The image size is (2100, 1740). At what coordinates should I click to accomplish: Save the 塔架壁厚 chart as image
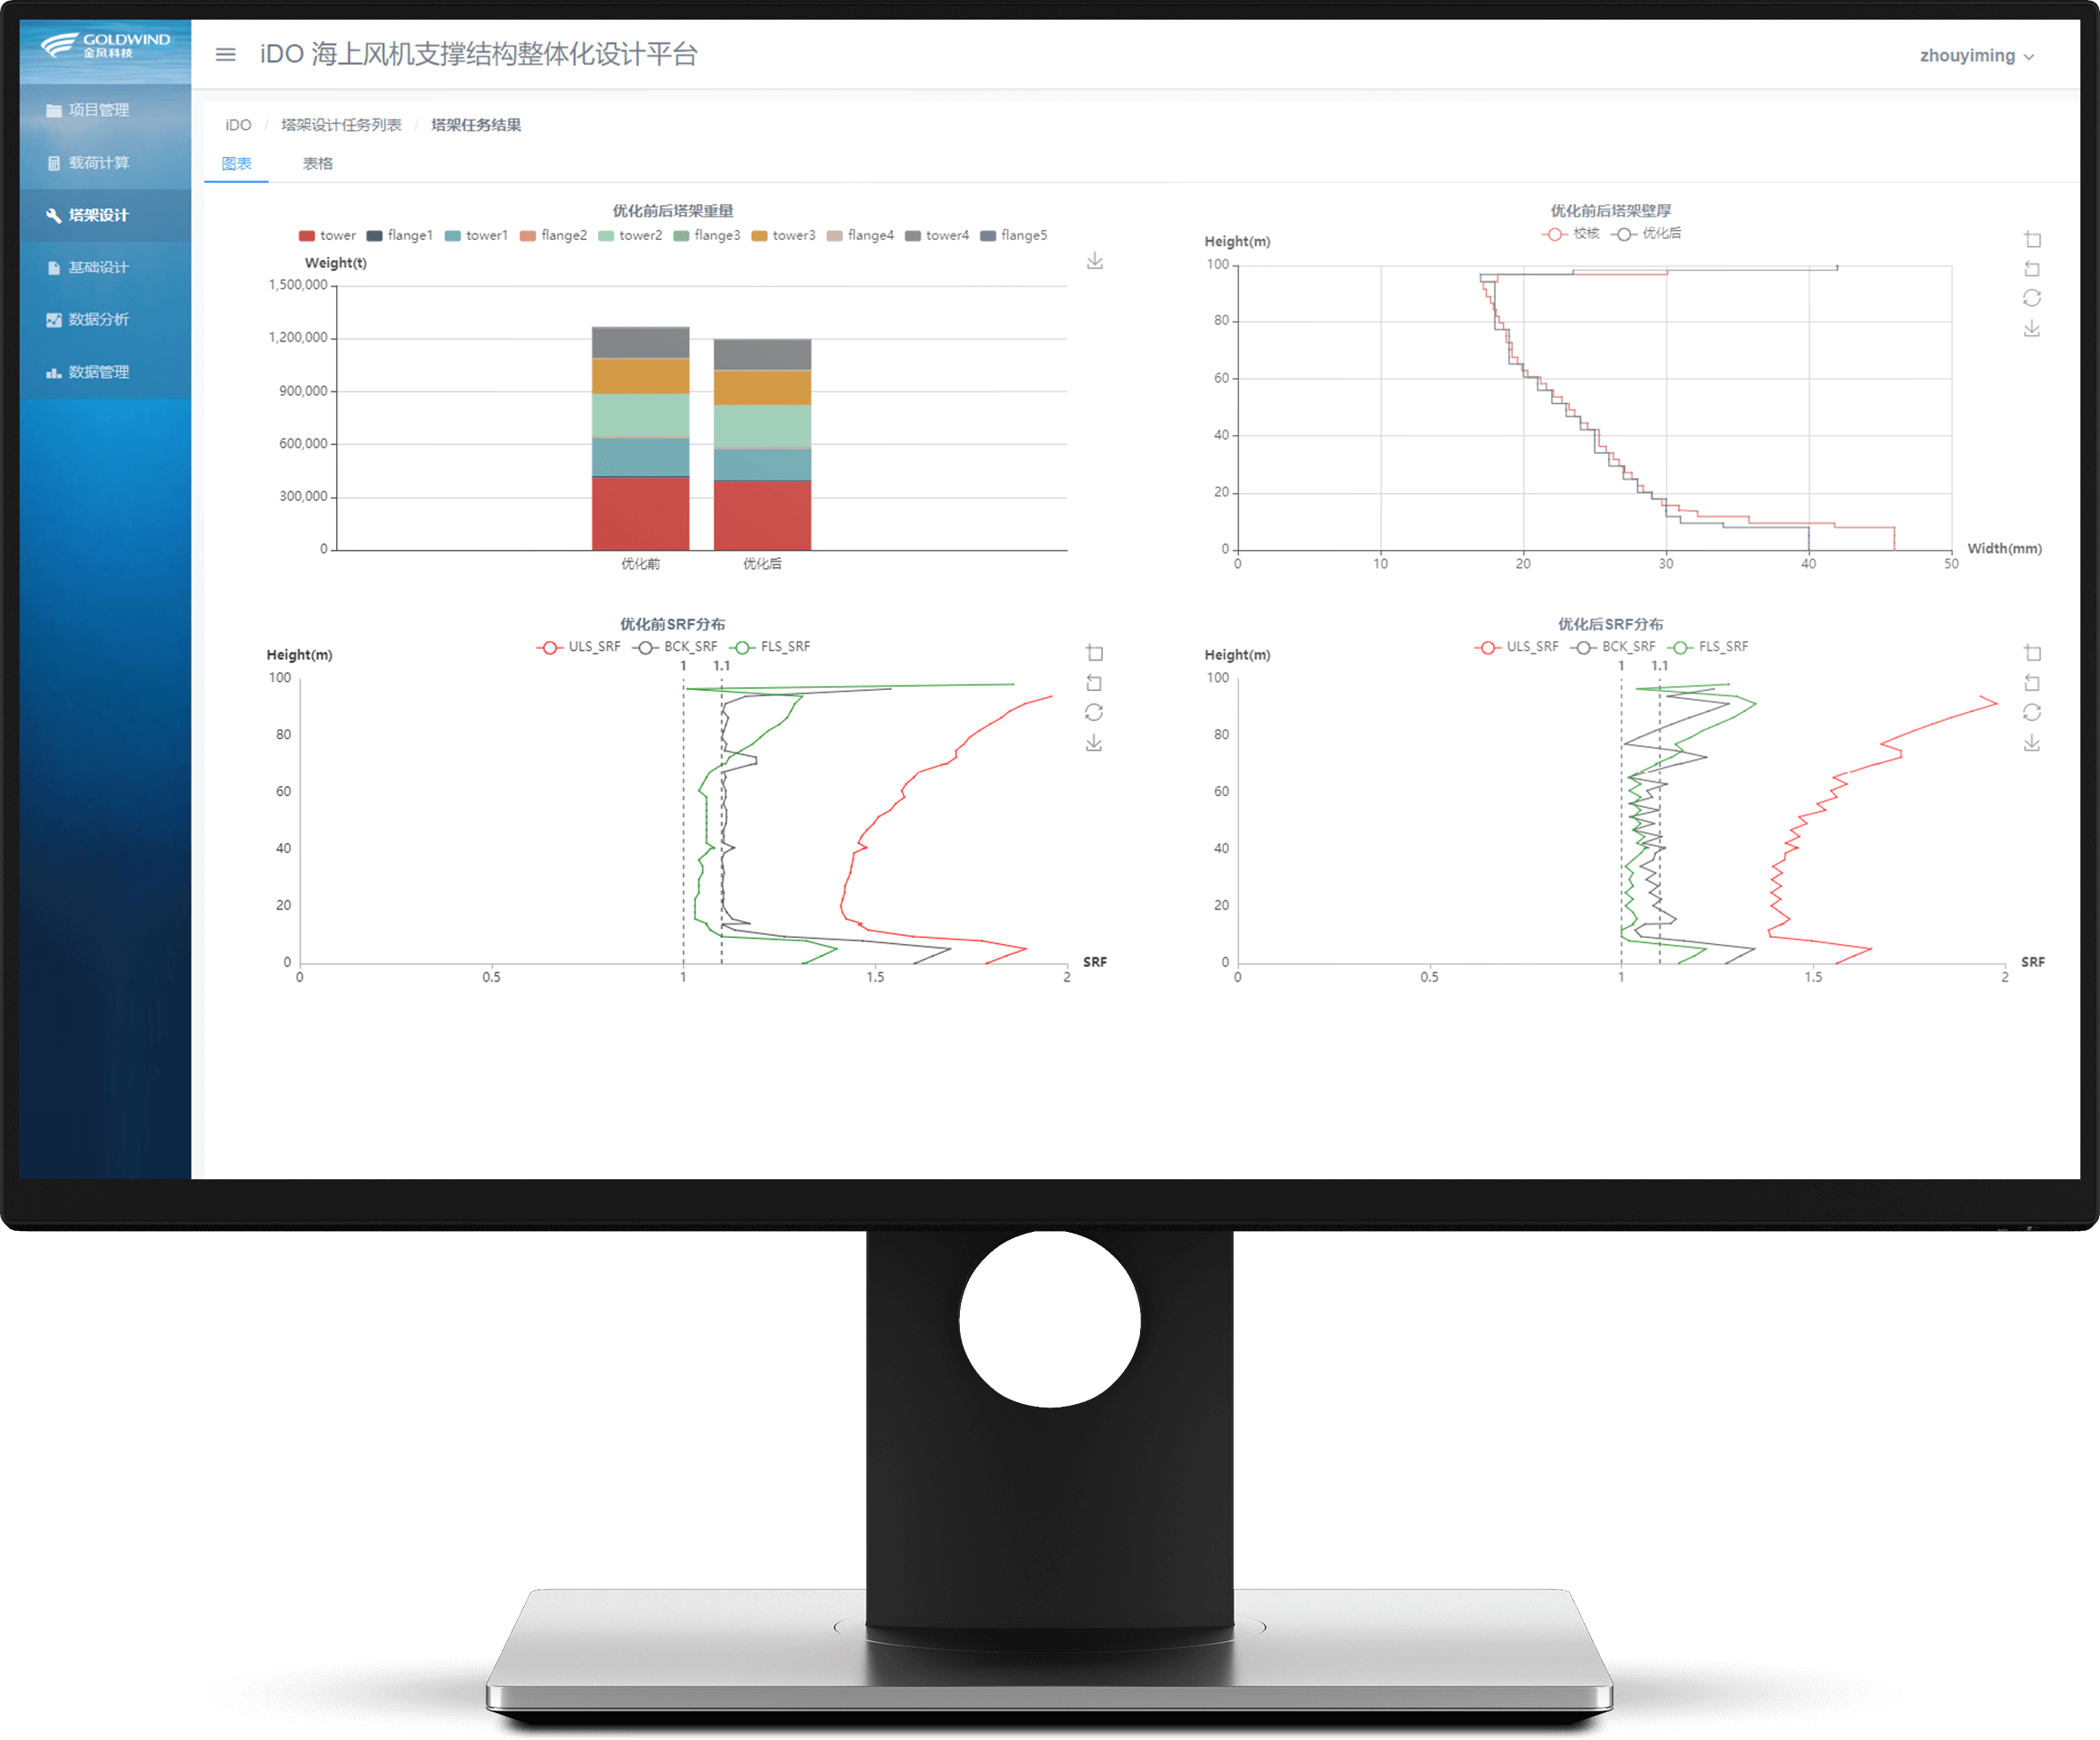point(2032,329)
